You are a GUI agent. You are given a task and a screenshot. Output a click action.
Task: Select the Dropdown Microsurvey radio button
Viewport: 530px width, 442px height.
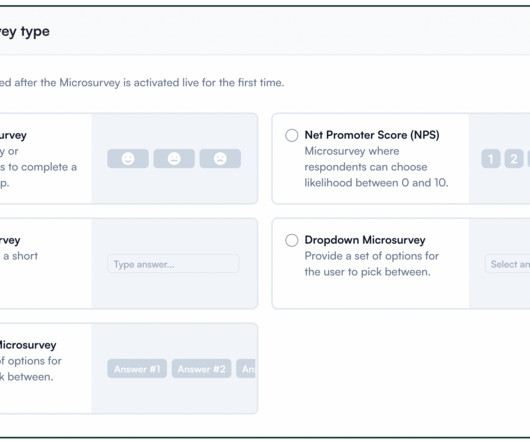point(292,240)
